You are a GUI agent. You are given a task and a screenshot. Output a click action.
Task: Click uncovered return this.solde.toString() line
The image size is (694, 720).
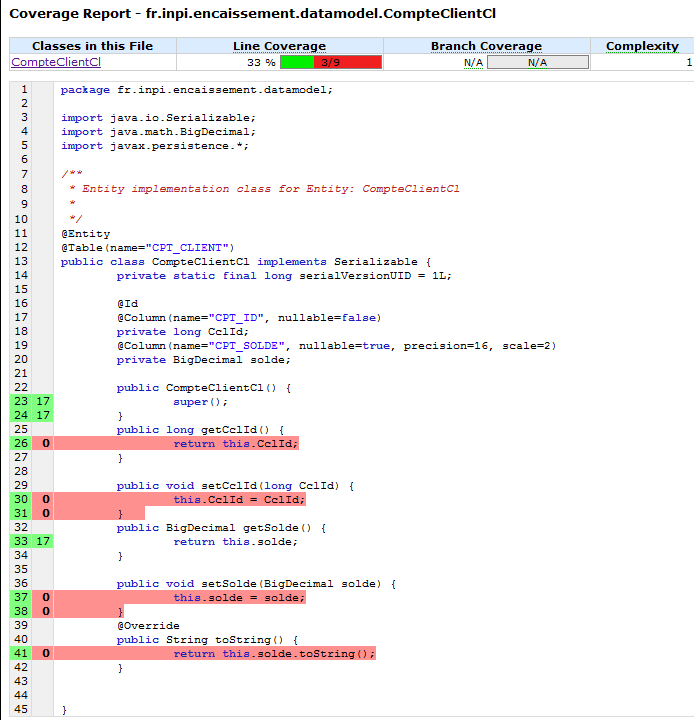point(274,654)
